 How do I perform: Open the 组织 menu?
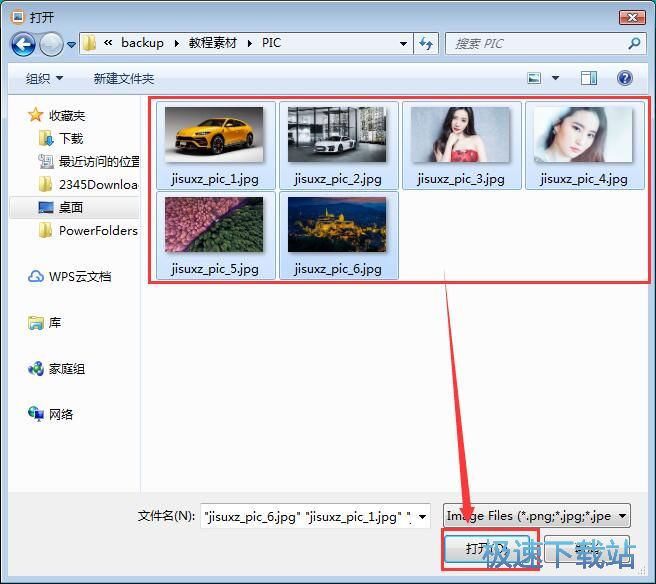point(44,78)
